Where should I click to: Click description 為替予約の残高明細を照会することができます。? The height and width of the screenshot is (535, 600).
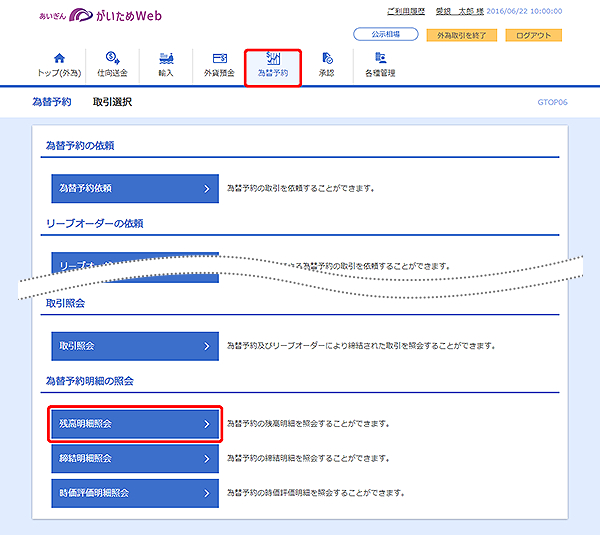coord(308,424)
